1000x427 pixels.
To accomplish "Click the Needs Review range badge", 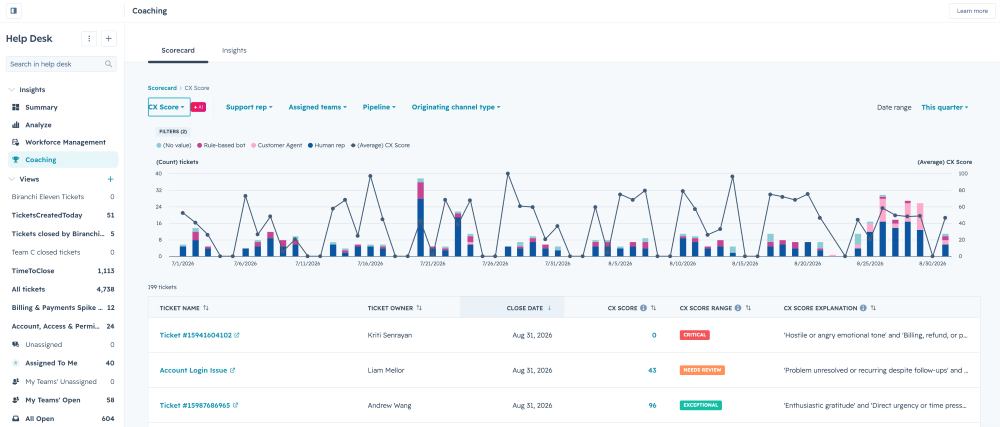I will pyautogui.click(x=702, y=370).
